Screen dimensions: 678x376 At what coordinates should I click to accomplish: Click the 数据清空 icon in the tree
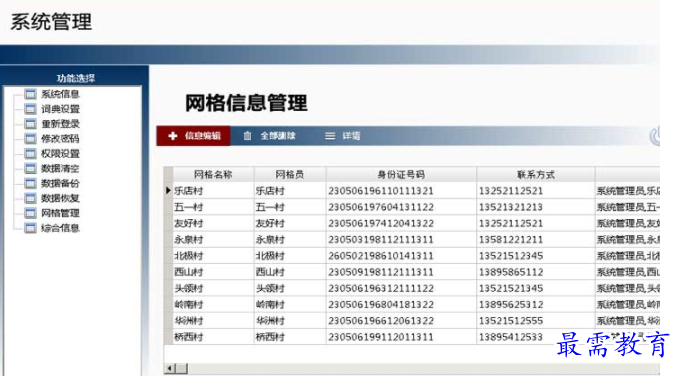pyautogui.click(x=30, y=169)
